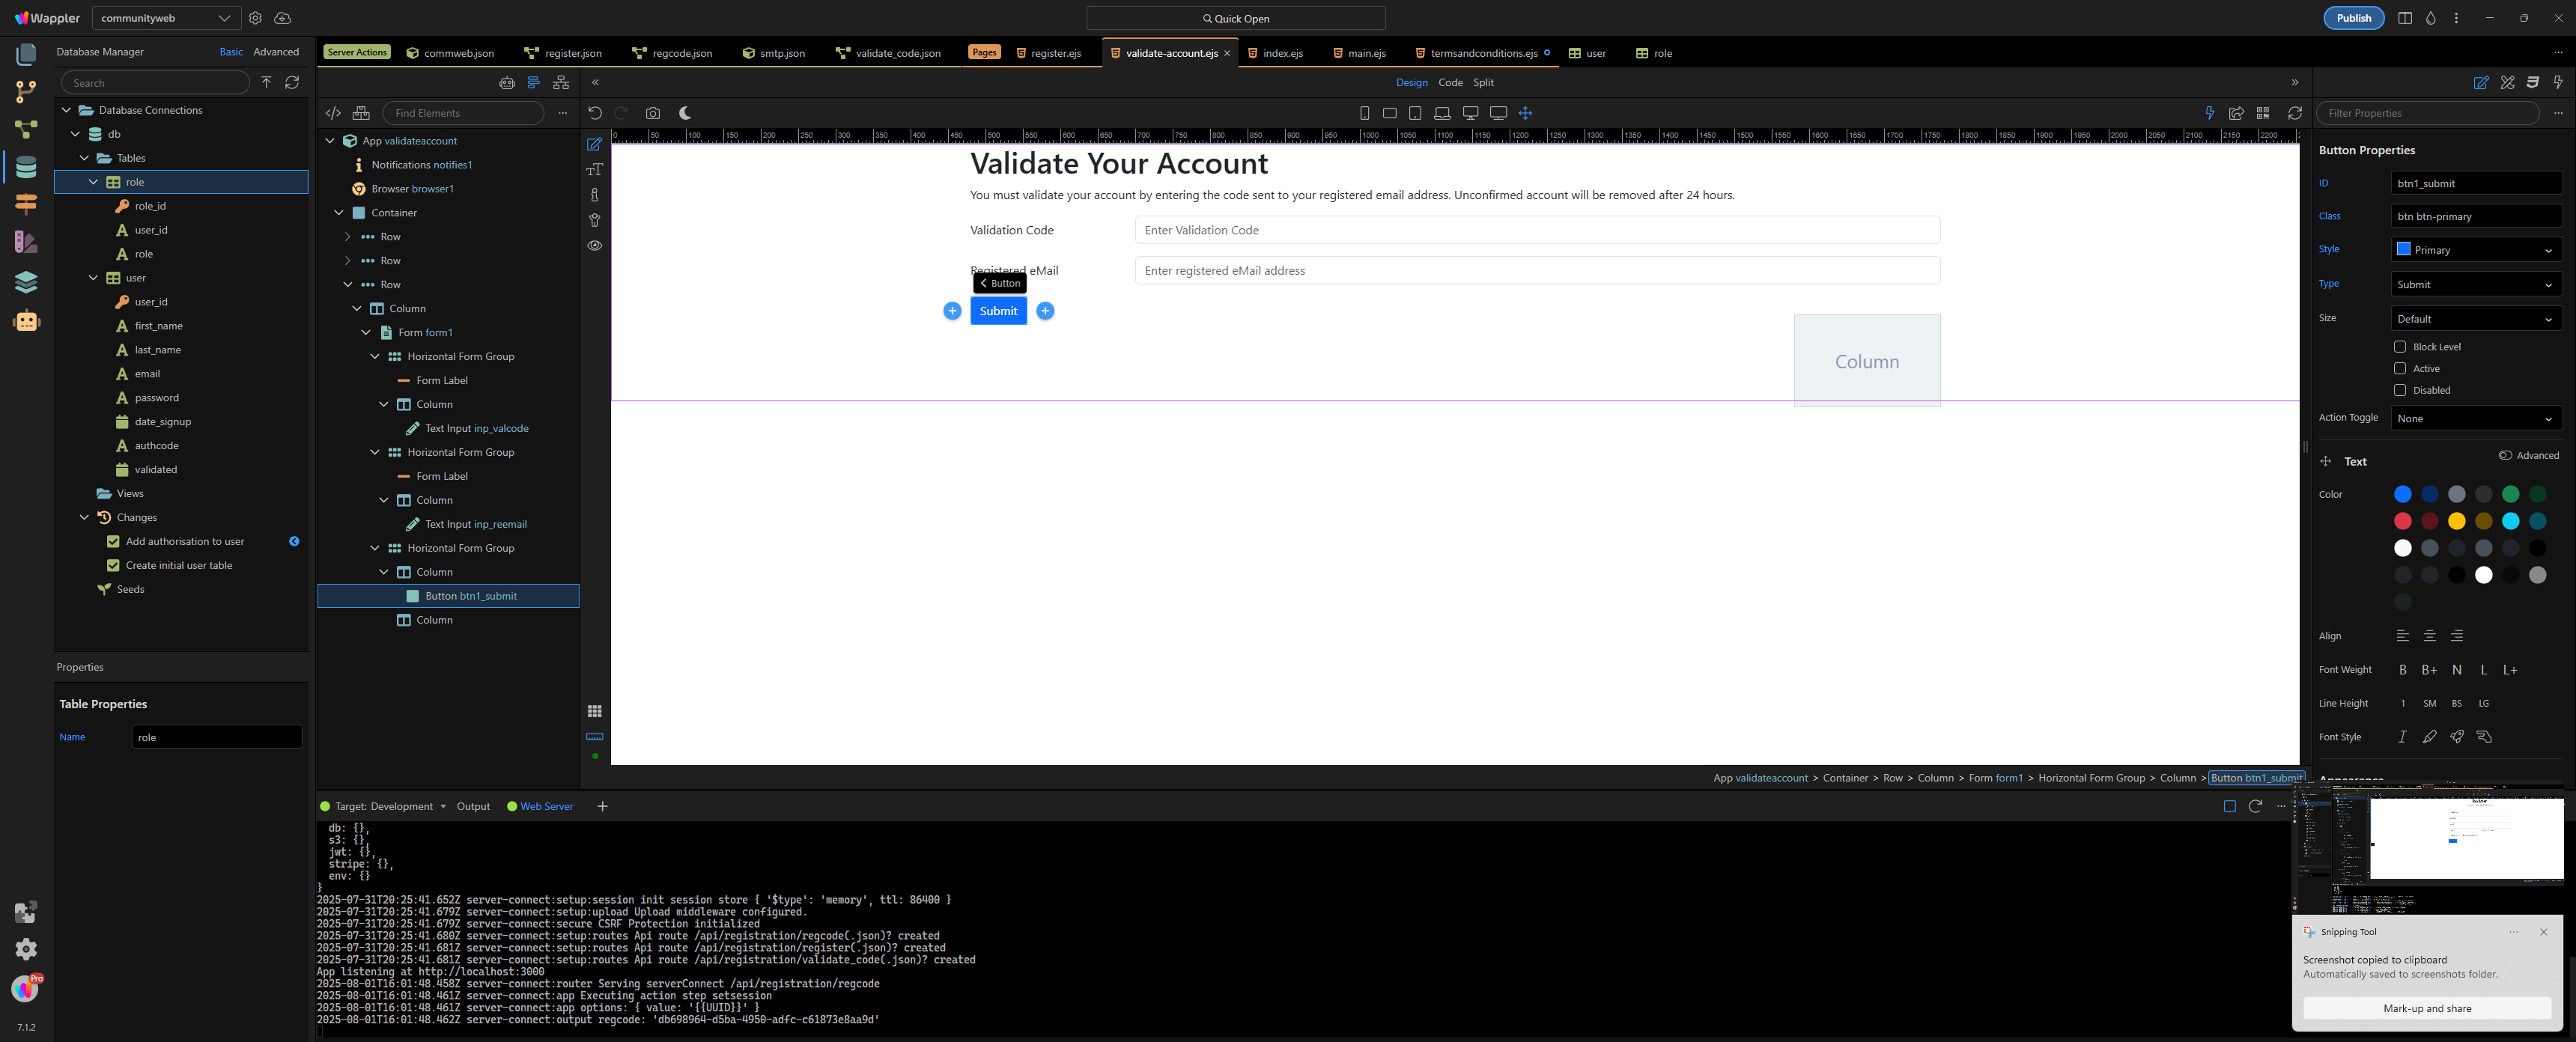Image resolution: width=2576 pixels, height=1042 pixels.
Task: Undo the last design change
Action: point(595,113)
